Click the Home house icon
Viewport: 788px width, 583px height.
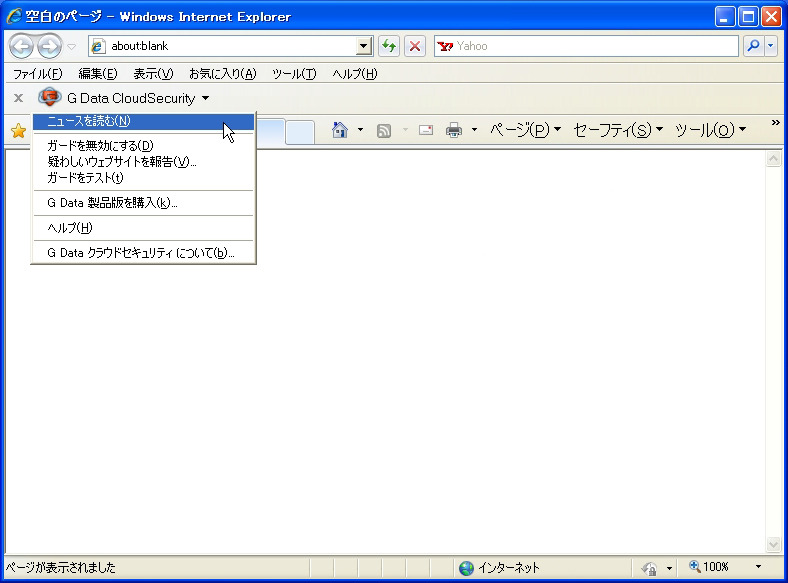tap(340, 130)
